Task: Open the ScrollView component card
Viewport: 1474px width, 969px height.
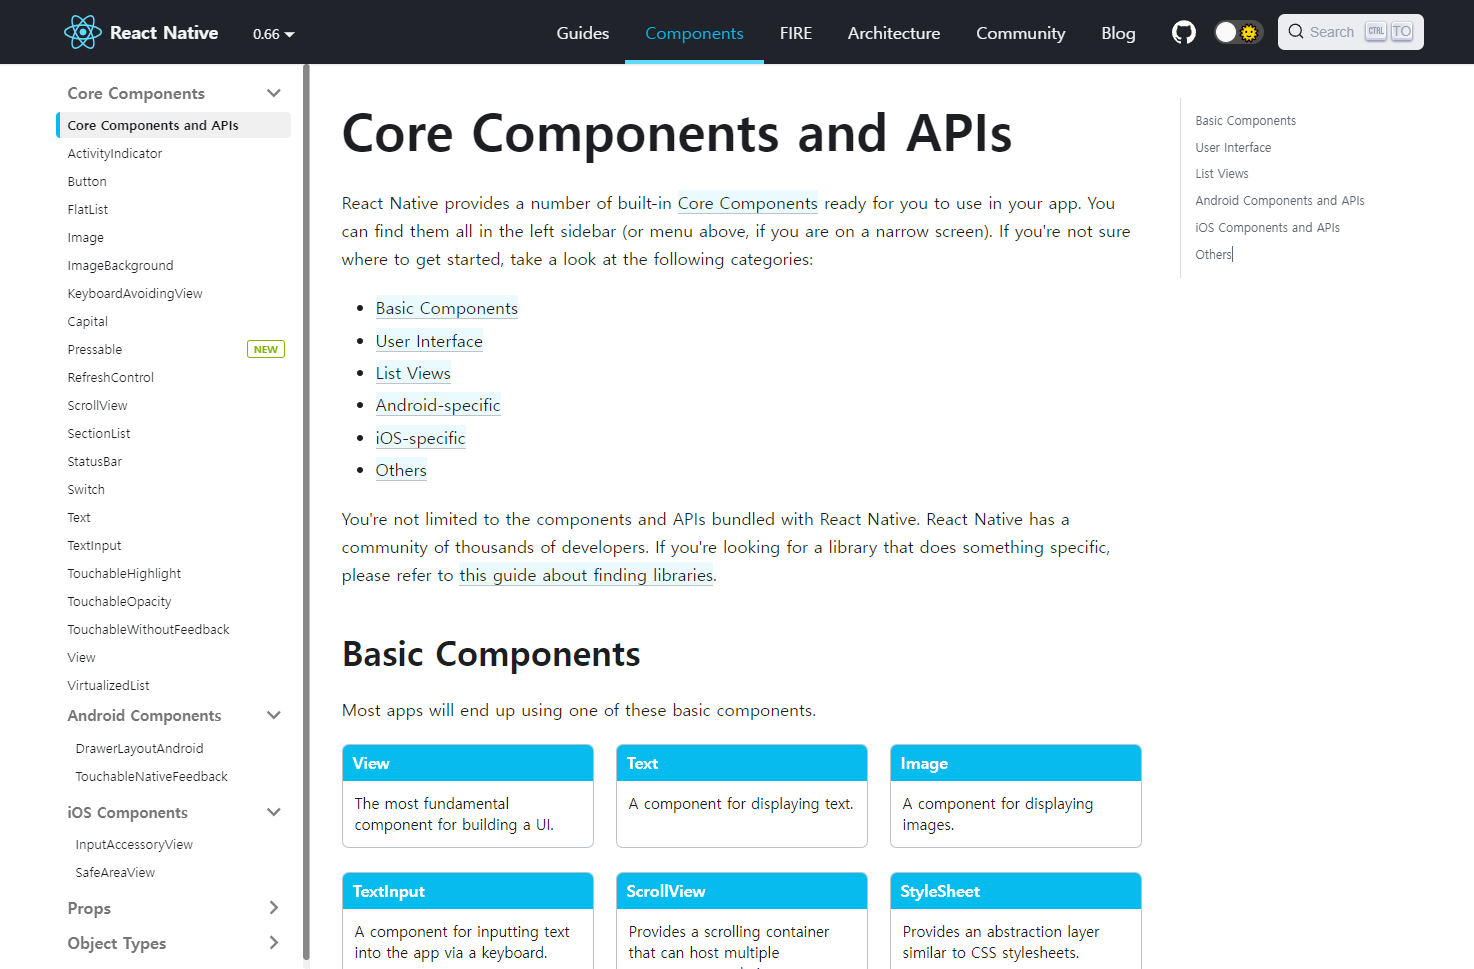Action: [741, 920]
